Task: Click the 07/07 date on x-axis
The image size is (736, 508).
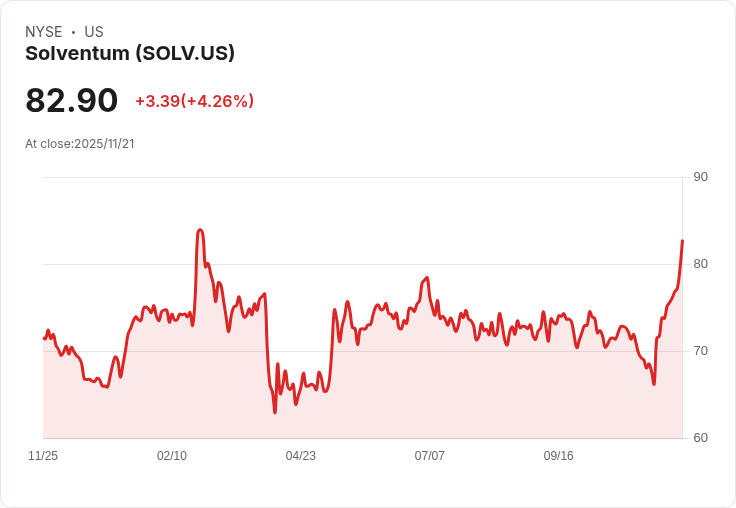Action: point(430,456)
